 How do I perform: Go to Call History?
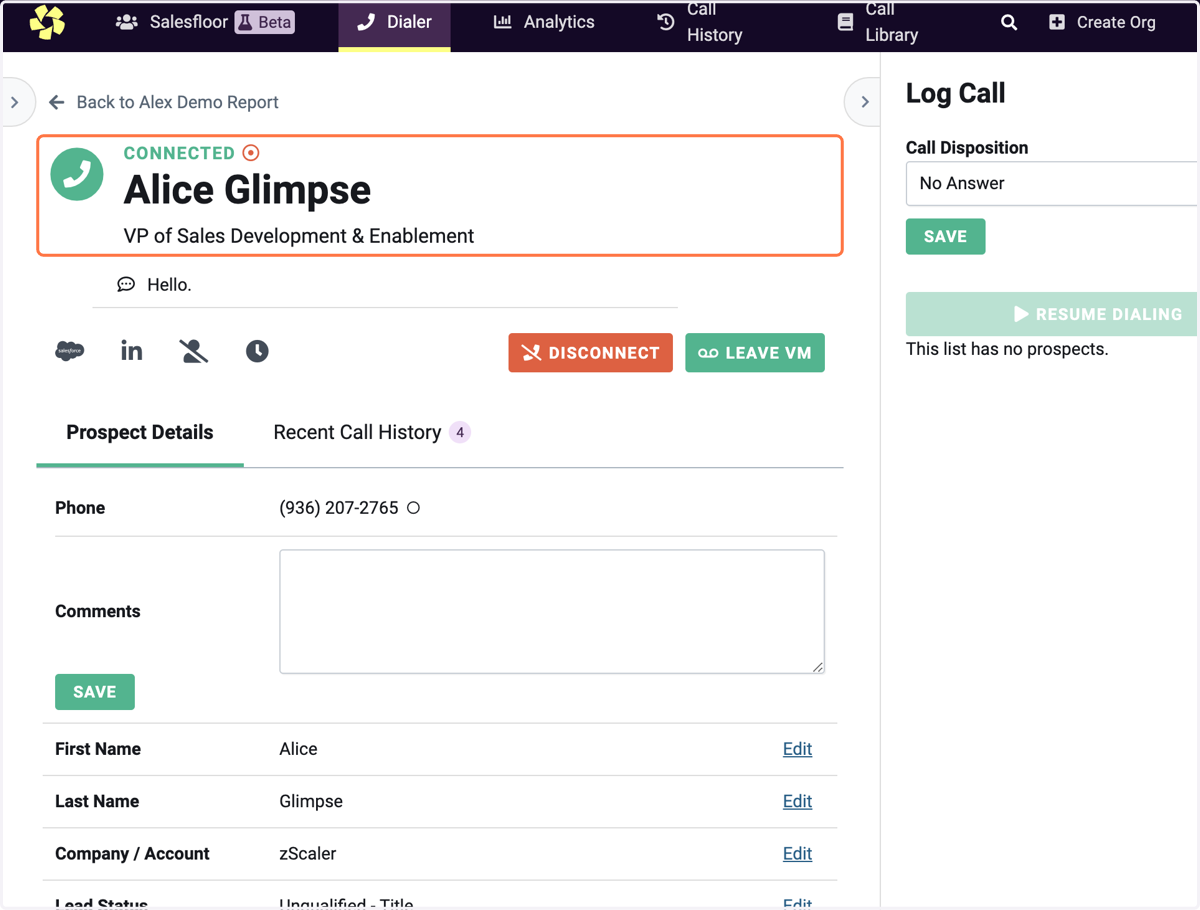700,22
